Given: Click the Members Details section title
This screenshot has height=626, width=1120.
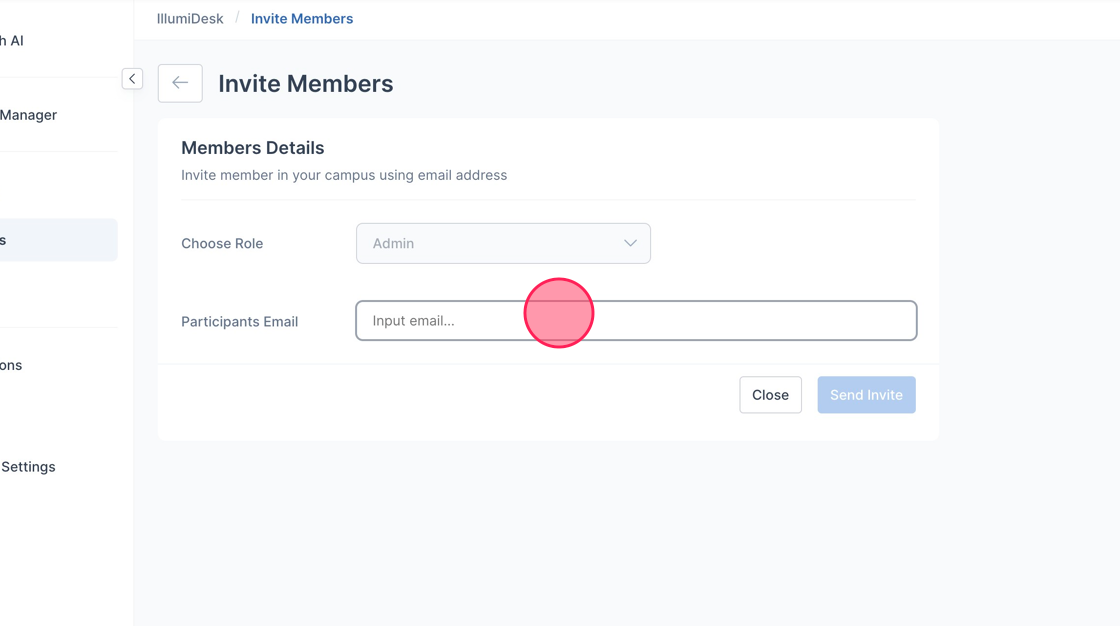Looking at the screenshot, I should pos(252,148).
